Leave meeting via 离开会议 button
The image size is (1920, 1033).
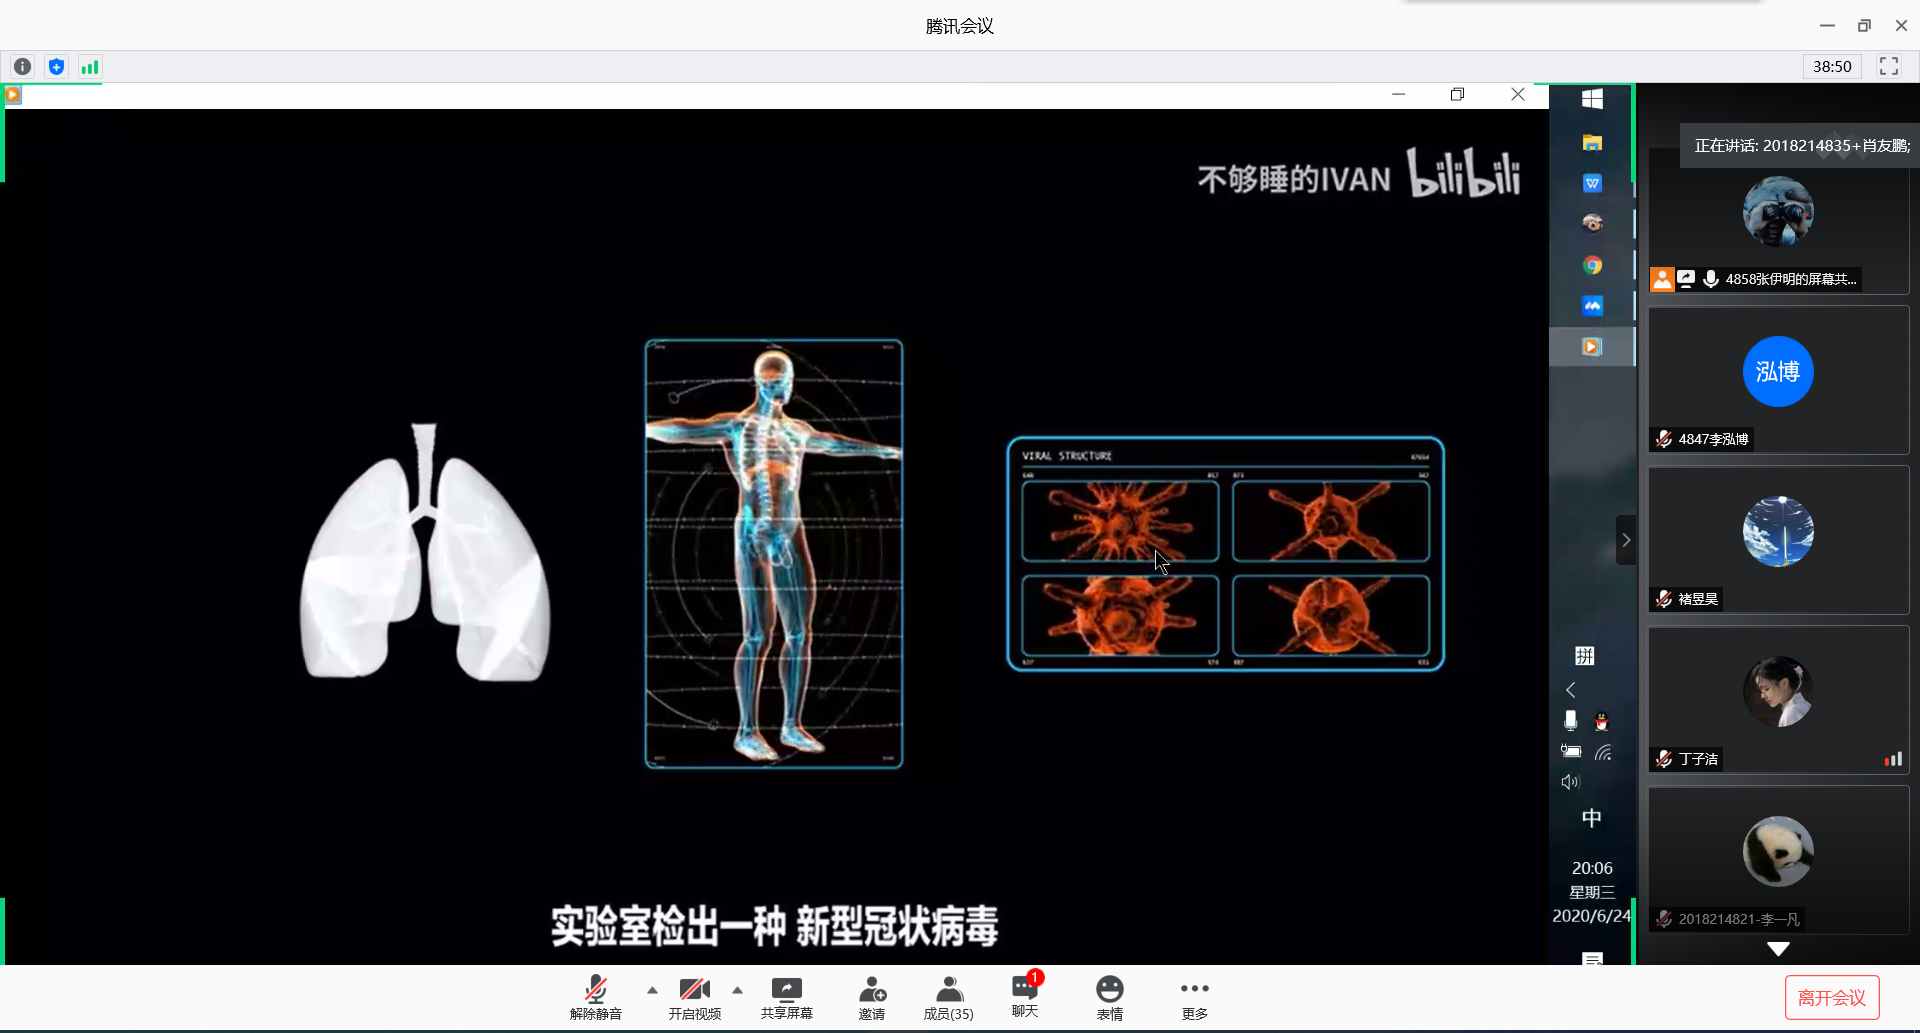1831,997
